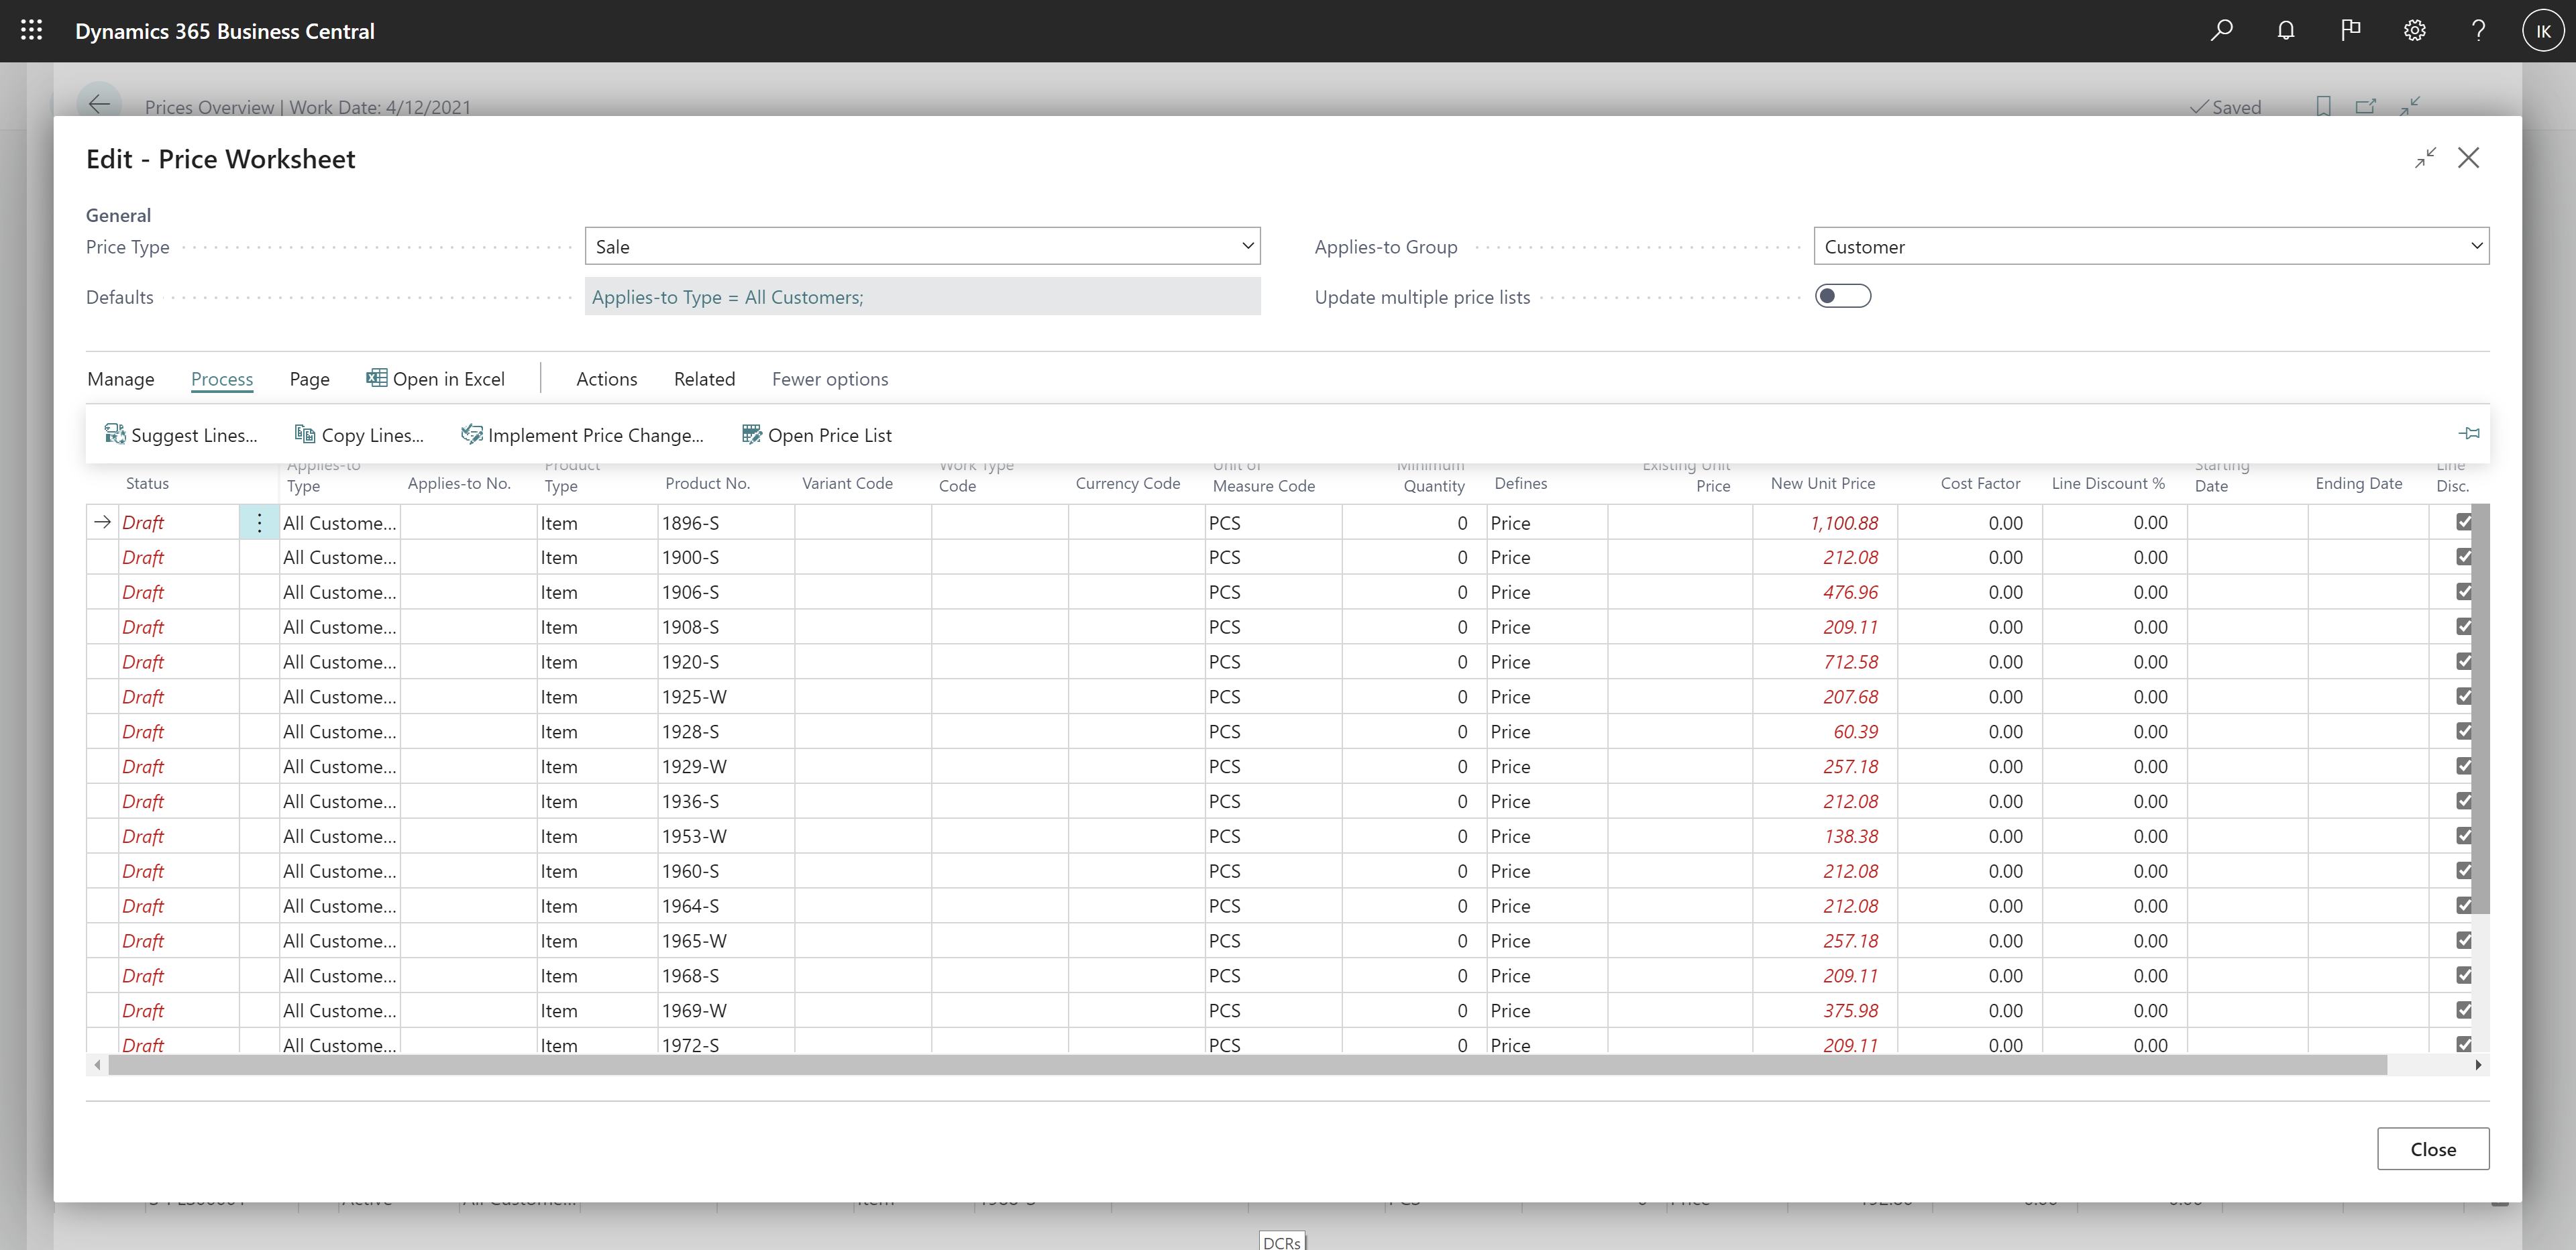Click the notifications bell icon
This screenshot has height=1250, width=2576.
pos(2287,30)
